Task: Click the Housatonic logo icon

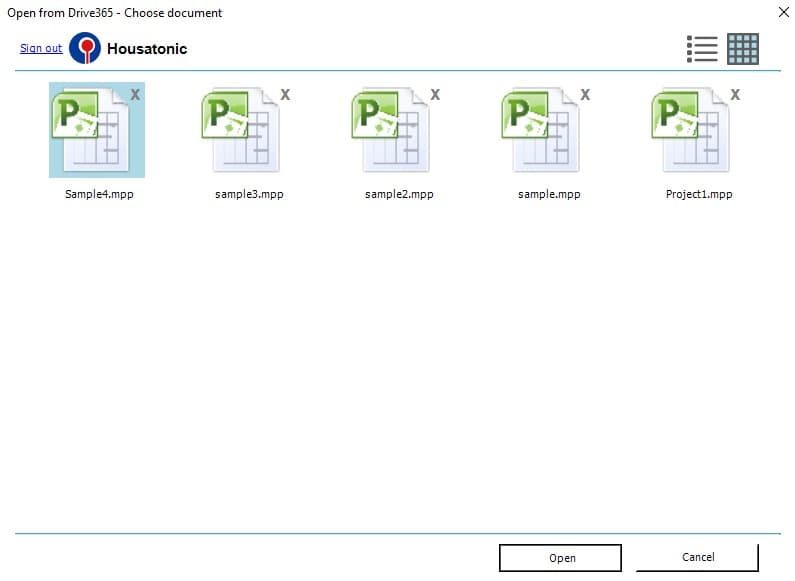Action: (85, 48)
